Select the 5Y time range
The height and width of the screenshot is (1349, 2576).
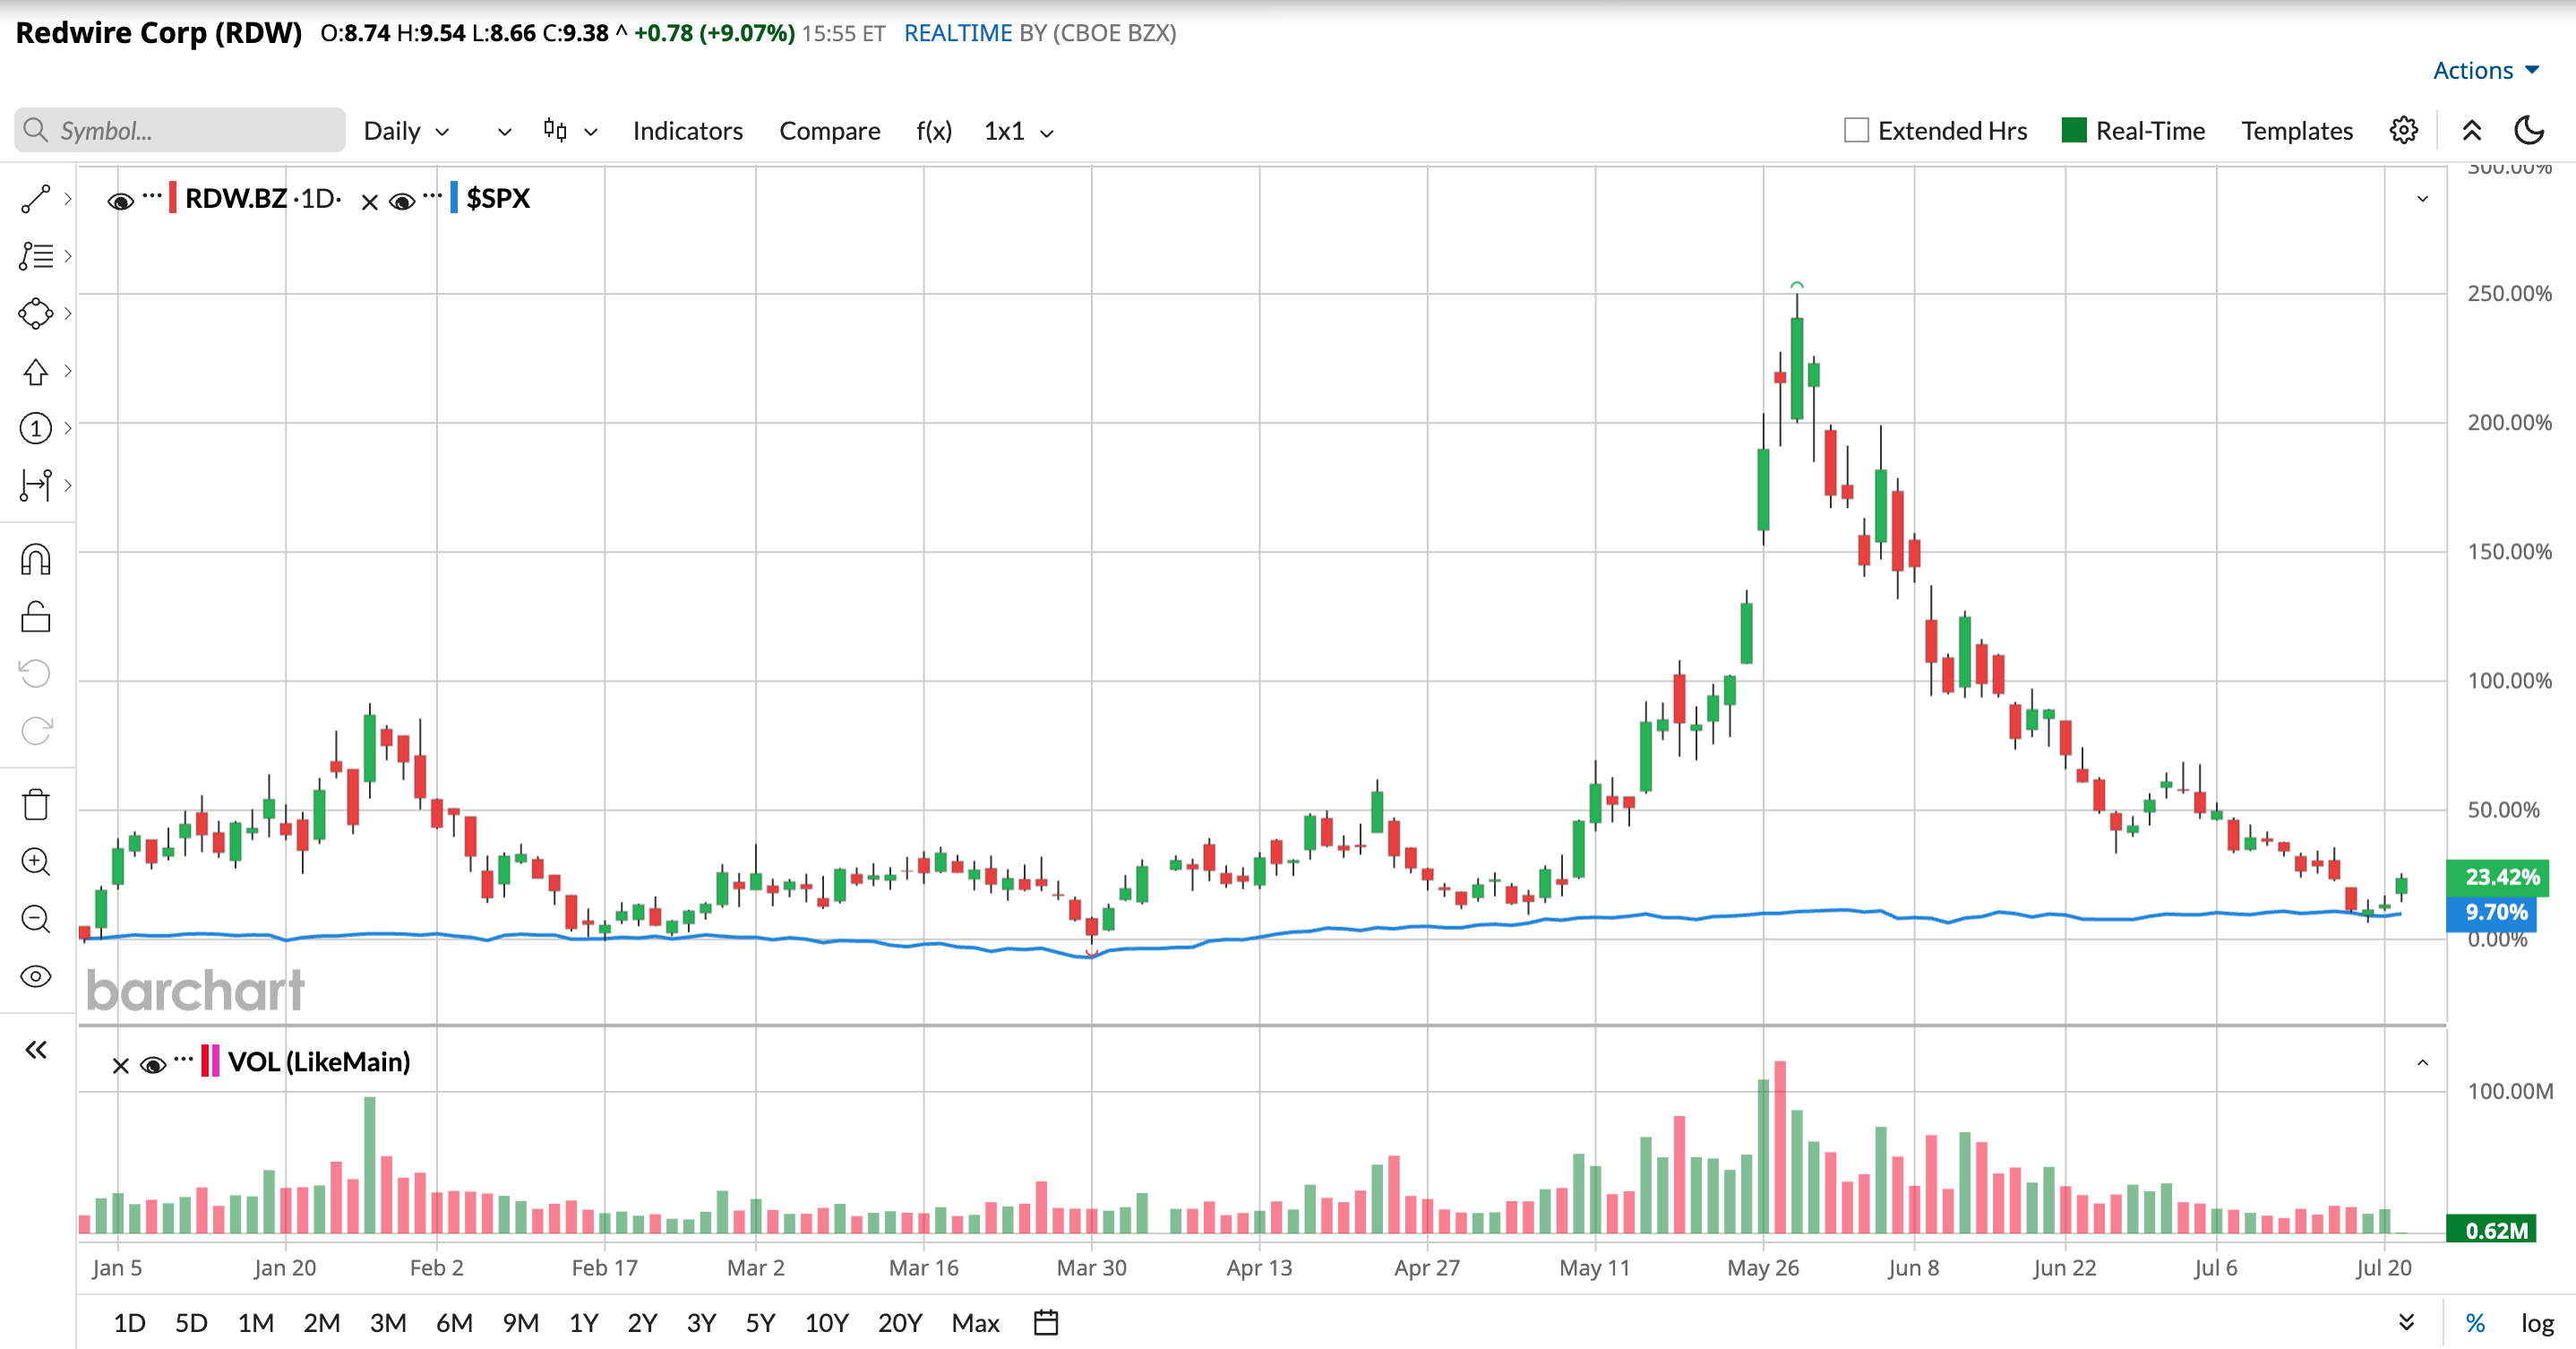(x=760, y=1322)
